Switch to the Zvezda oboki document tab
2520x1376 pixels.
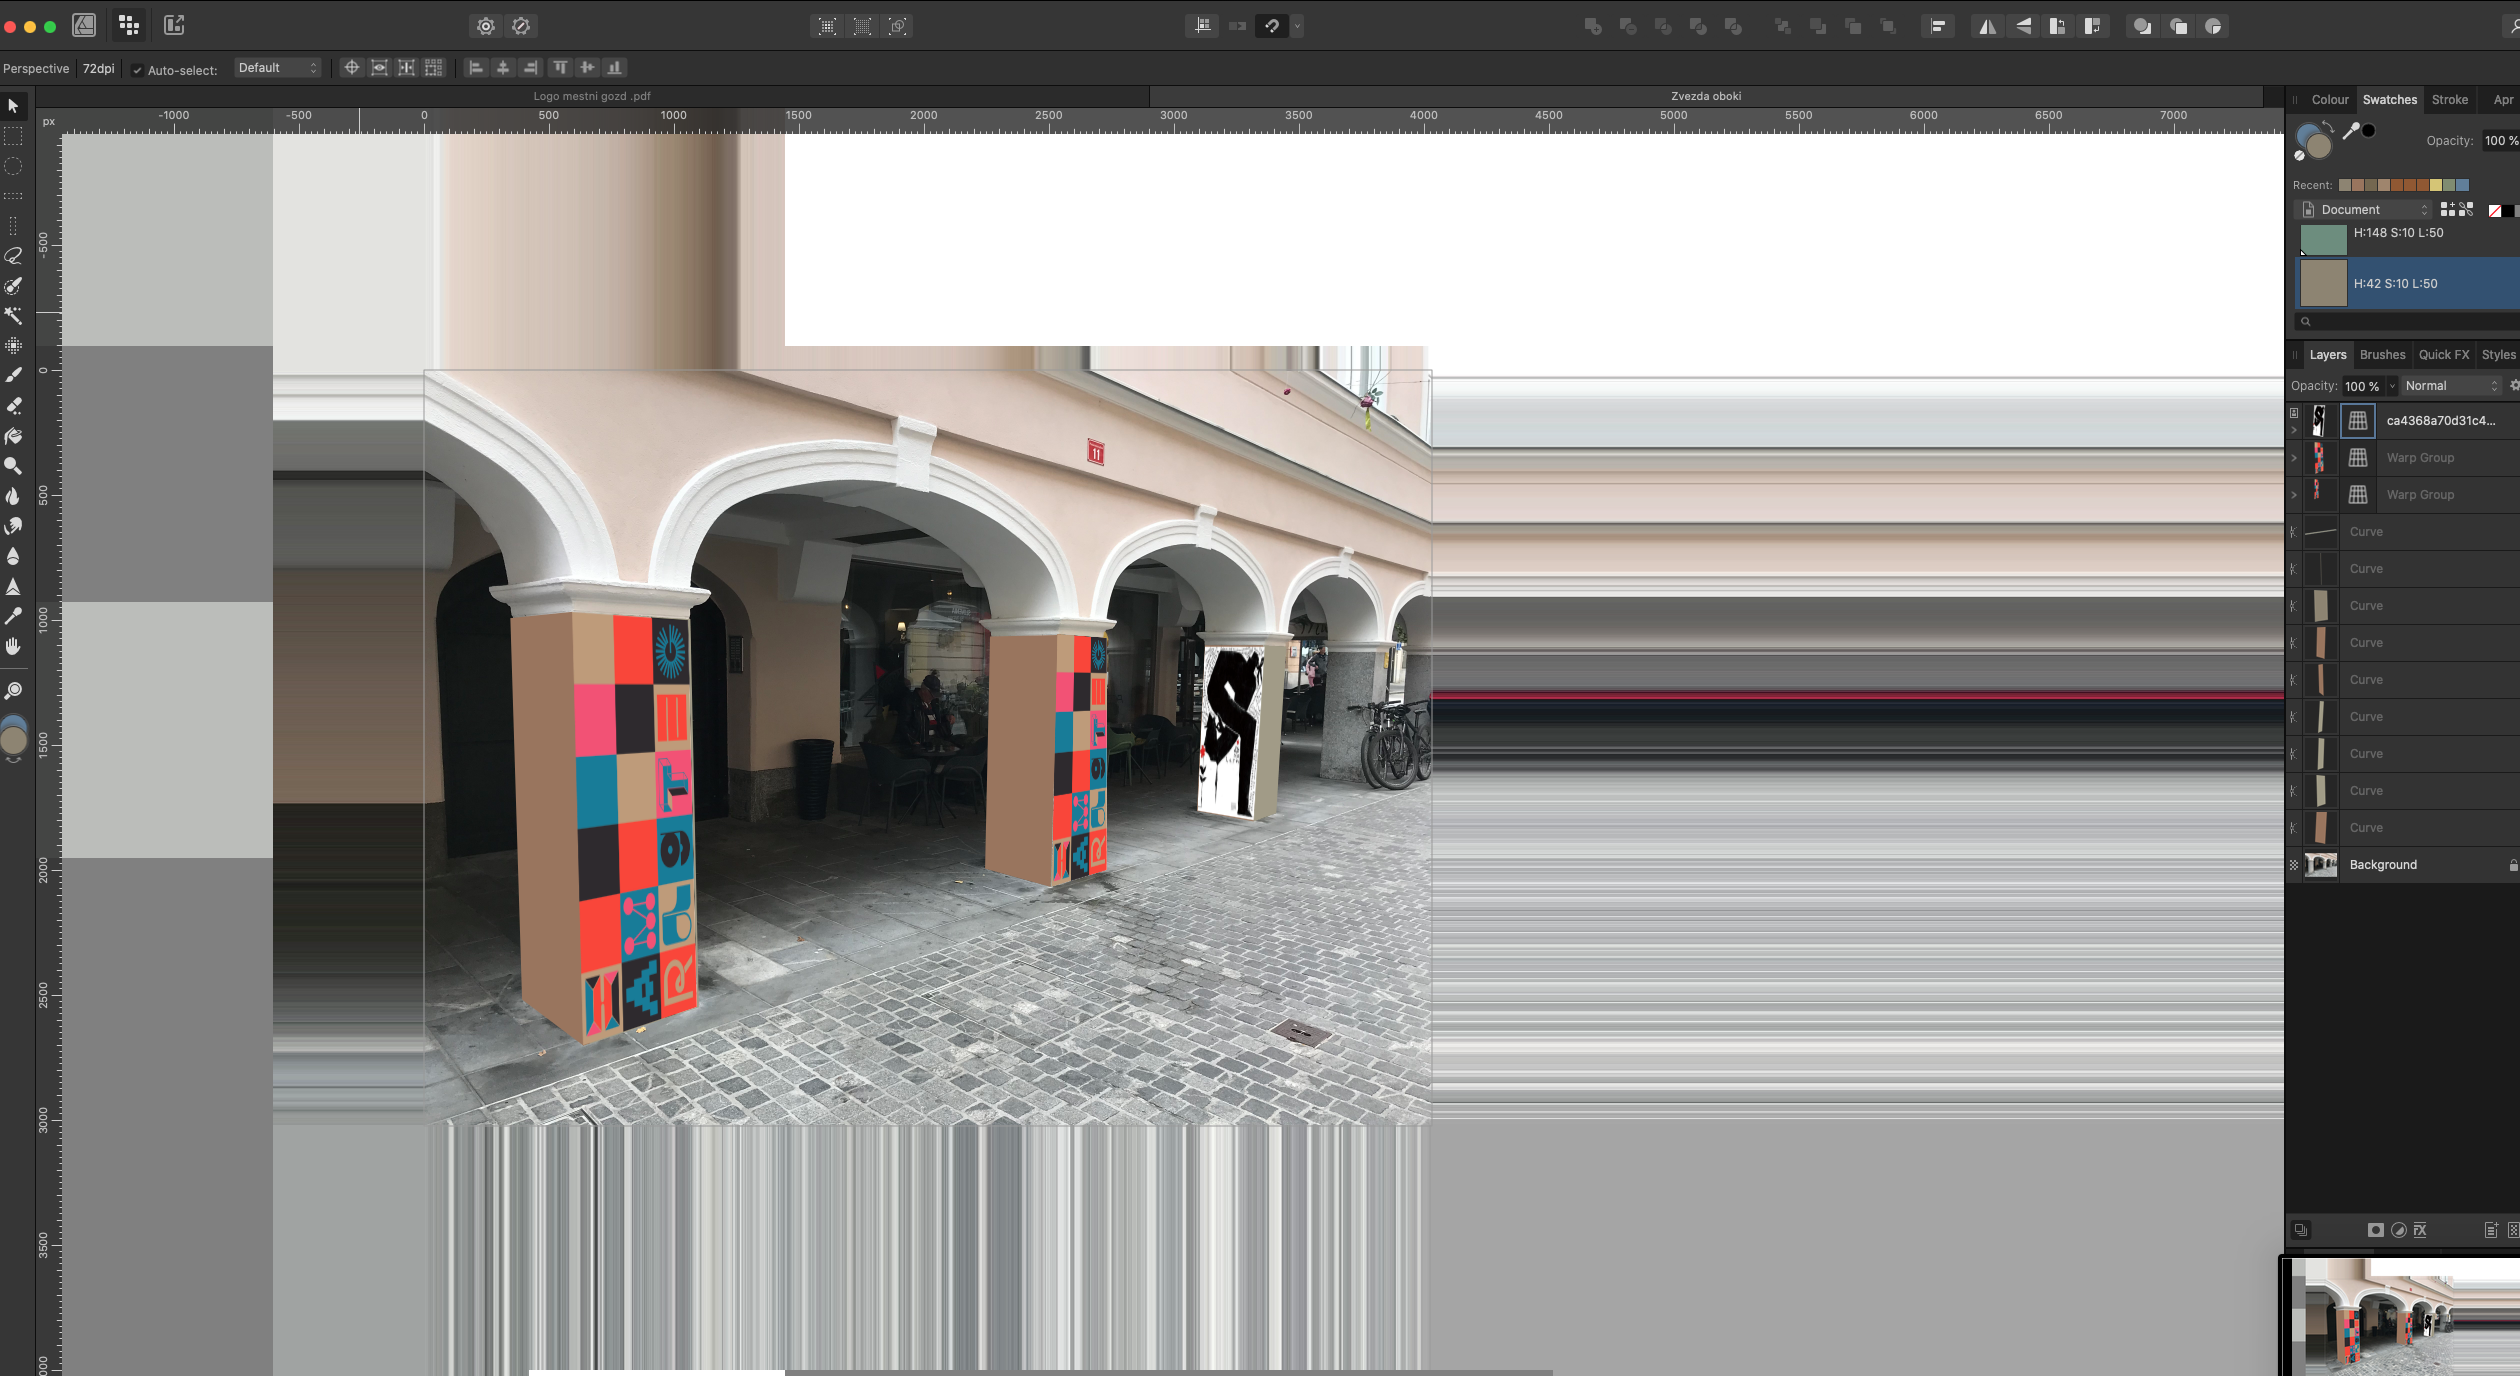(x=1706, y=96)
